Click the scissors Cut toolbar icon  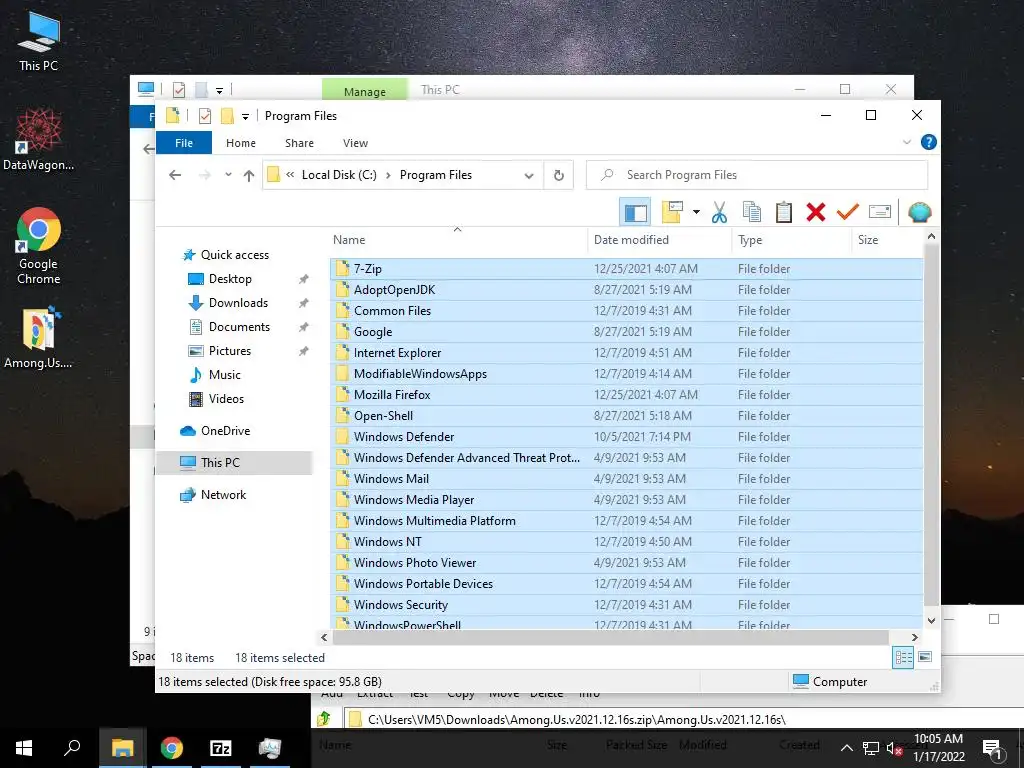pos(719,212)
